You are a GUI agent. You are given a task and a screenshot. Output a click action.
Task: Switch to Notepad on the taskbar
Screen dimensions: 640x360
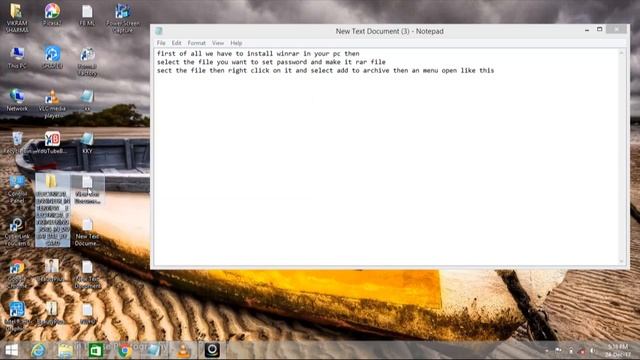pos(154,350)
